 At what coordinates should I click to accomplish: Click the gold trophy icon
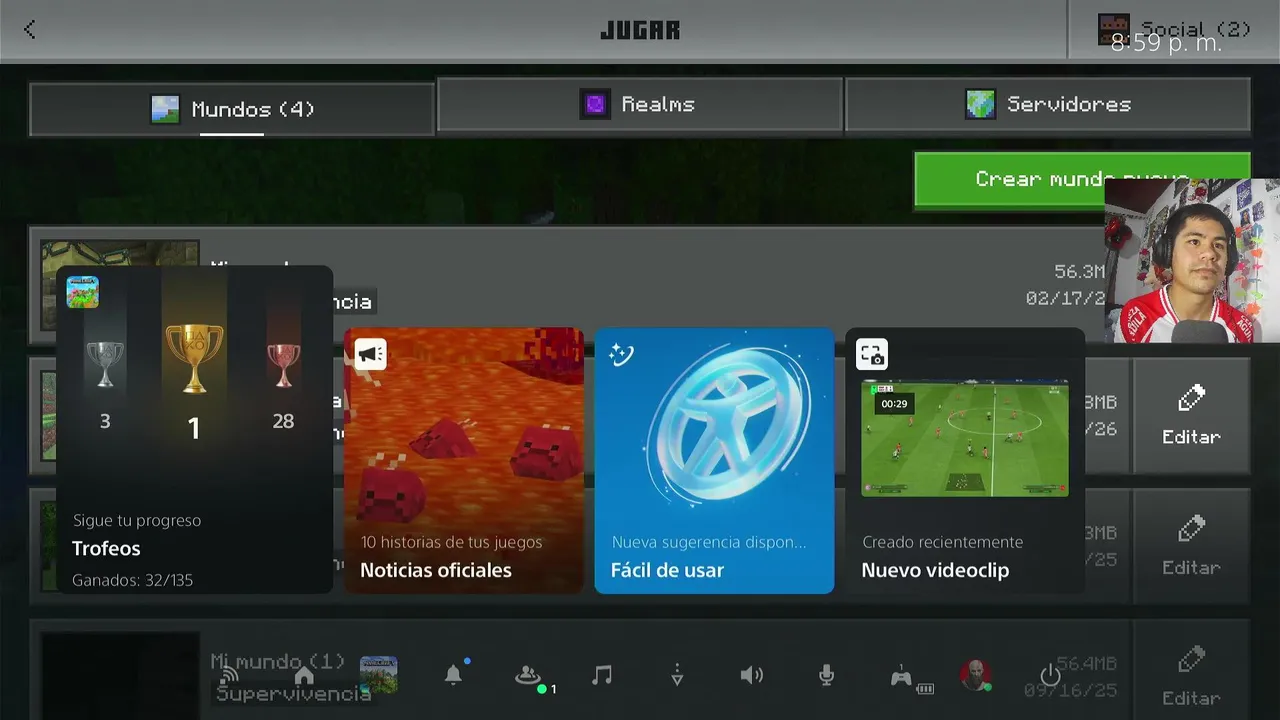tap(194, 358)
